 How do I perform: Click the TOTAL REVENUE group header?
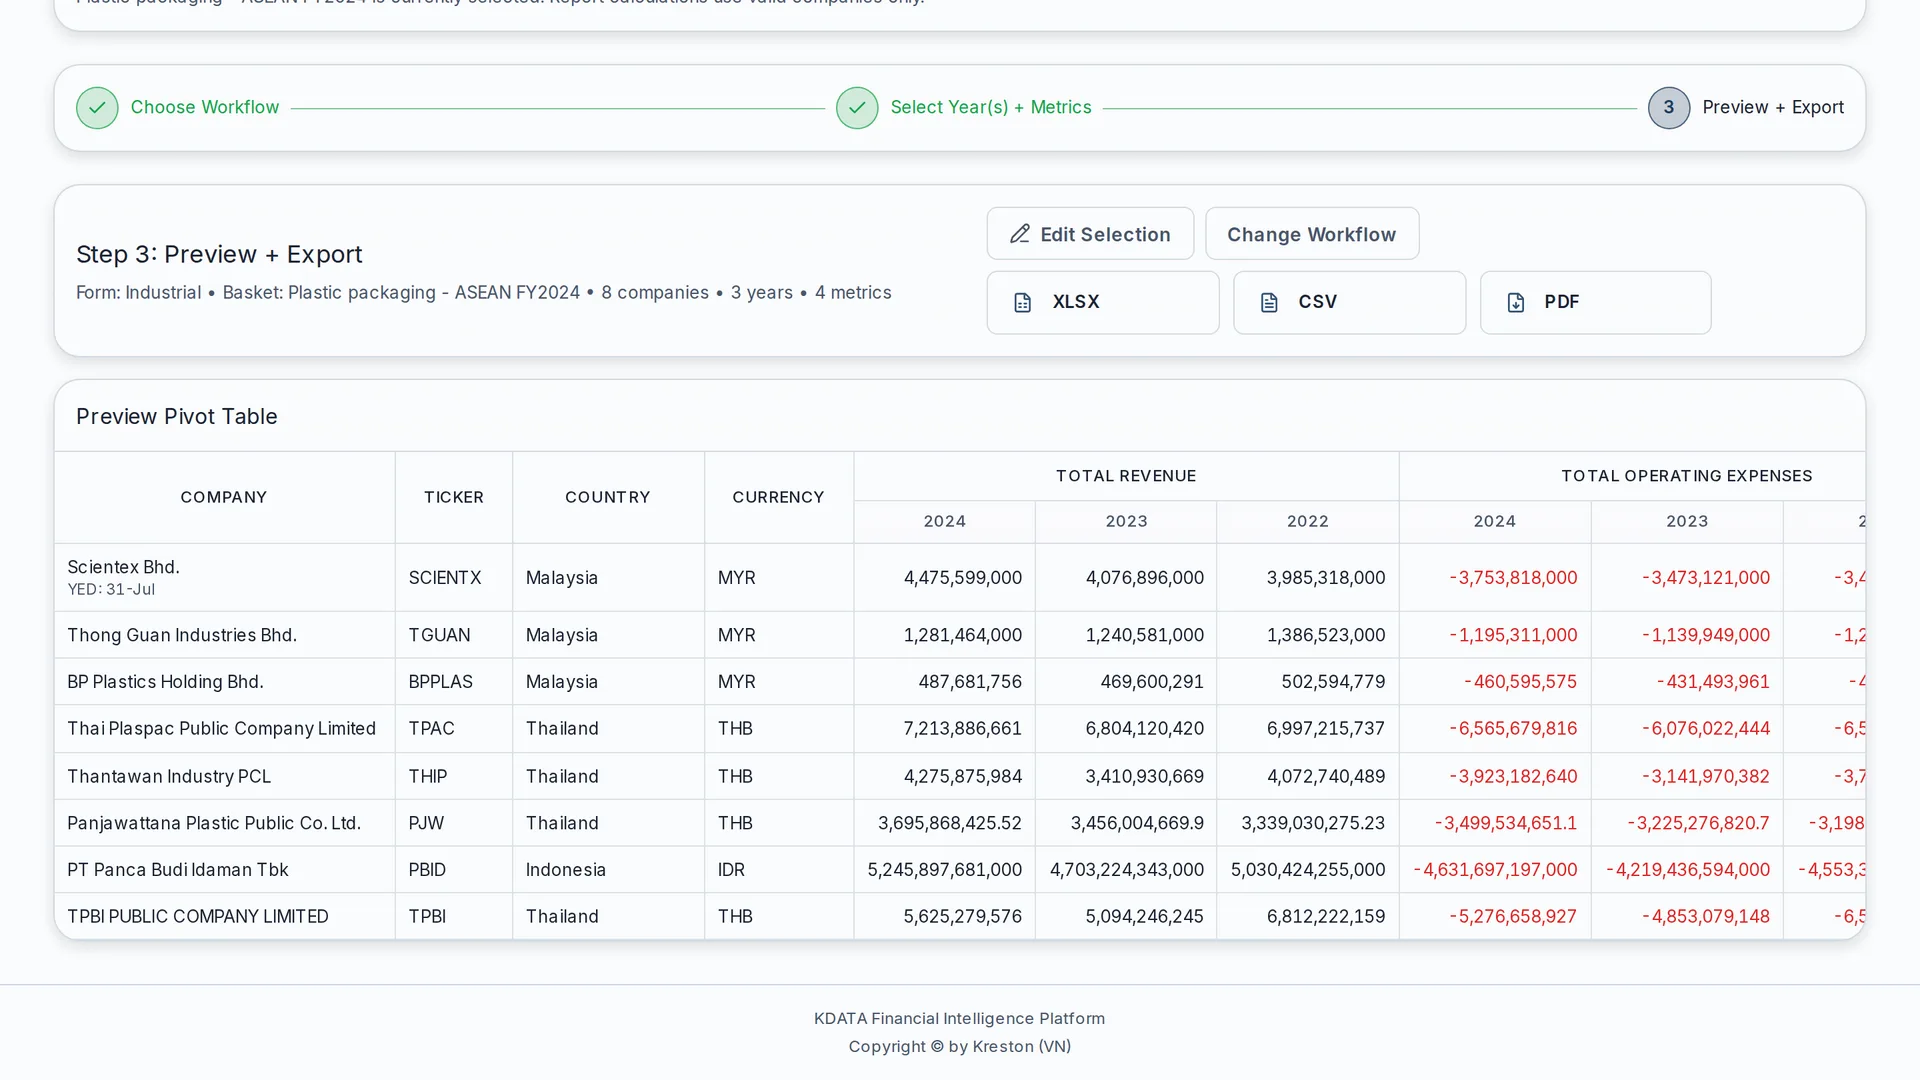click(x=1126, y=476)
